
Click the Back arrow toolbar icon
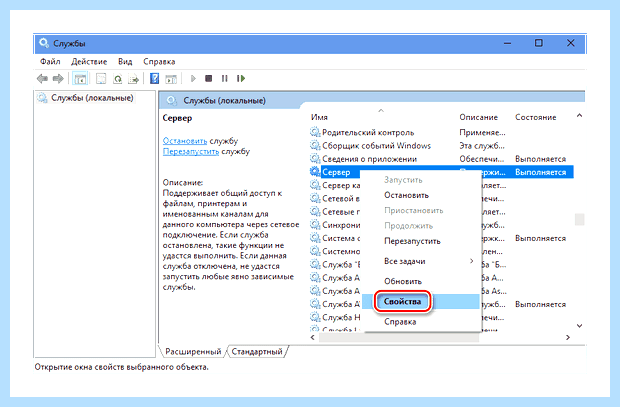[42, 79]
